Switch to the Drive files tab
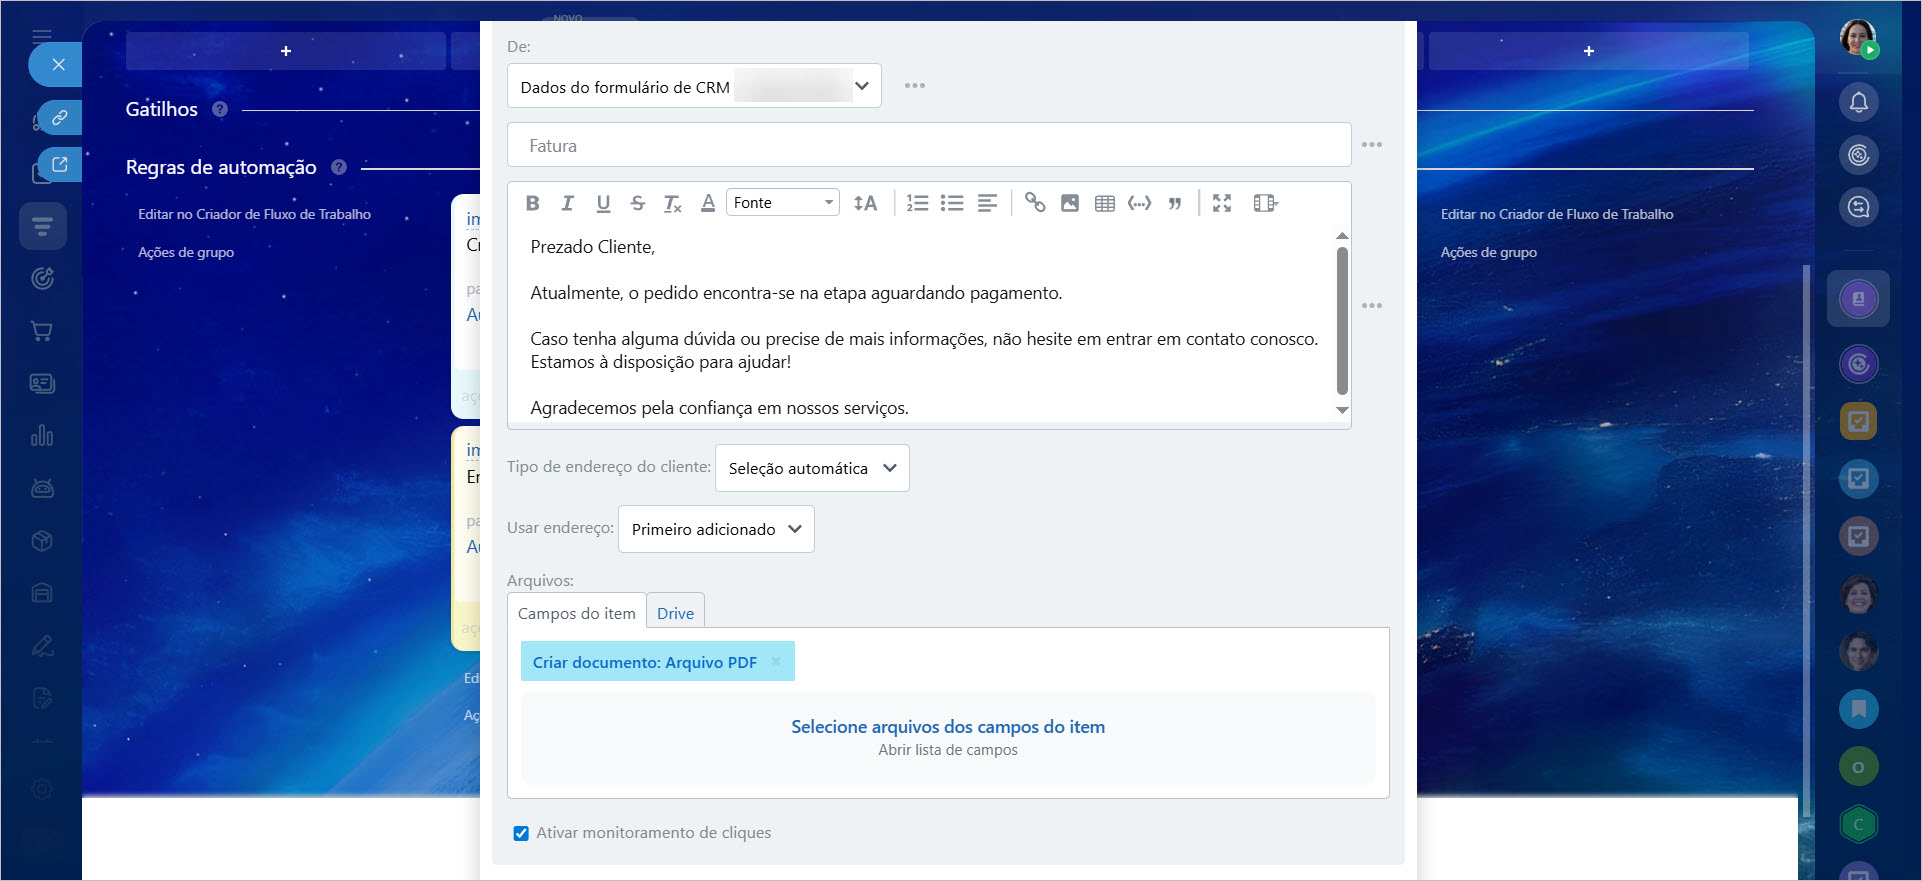Viewport: 1922px width, 881px height. pyautogui.click(x=675, y=613)
